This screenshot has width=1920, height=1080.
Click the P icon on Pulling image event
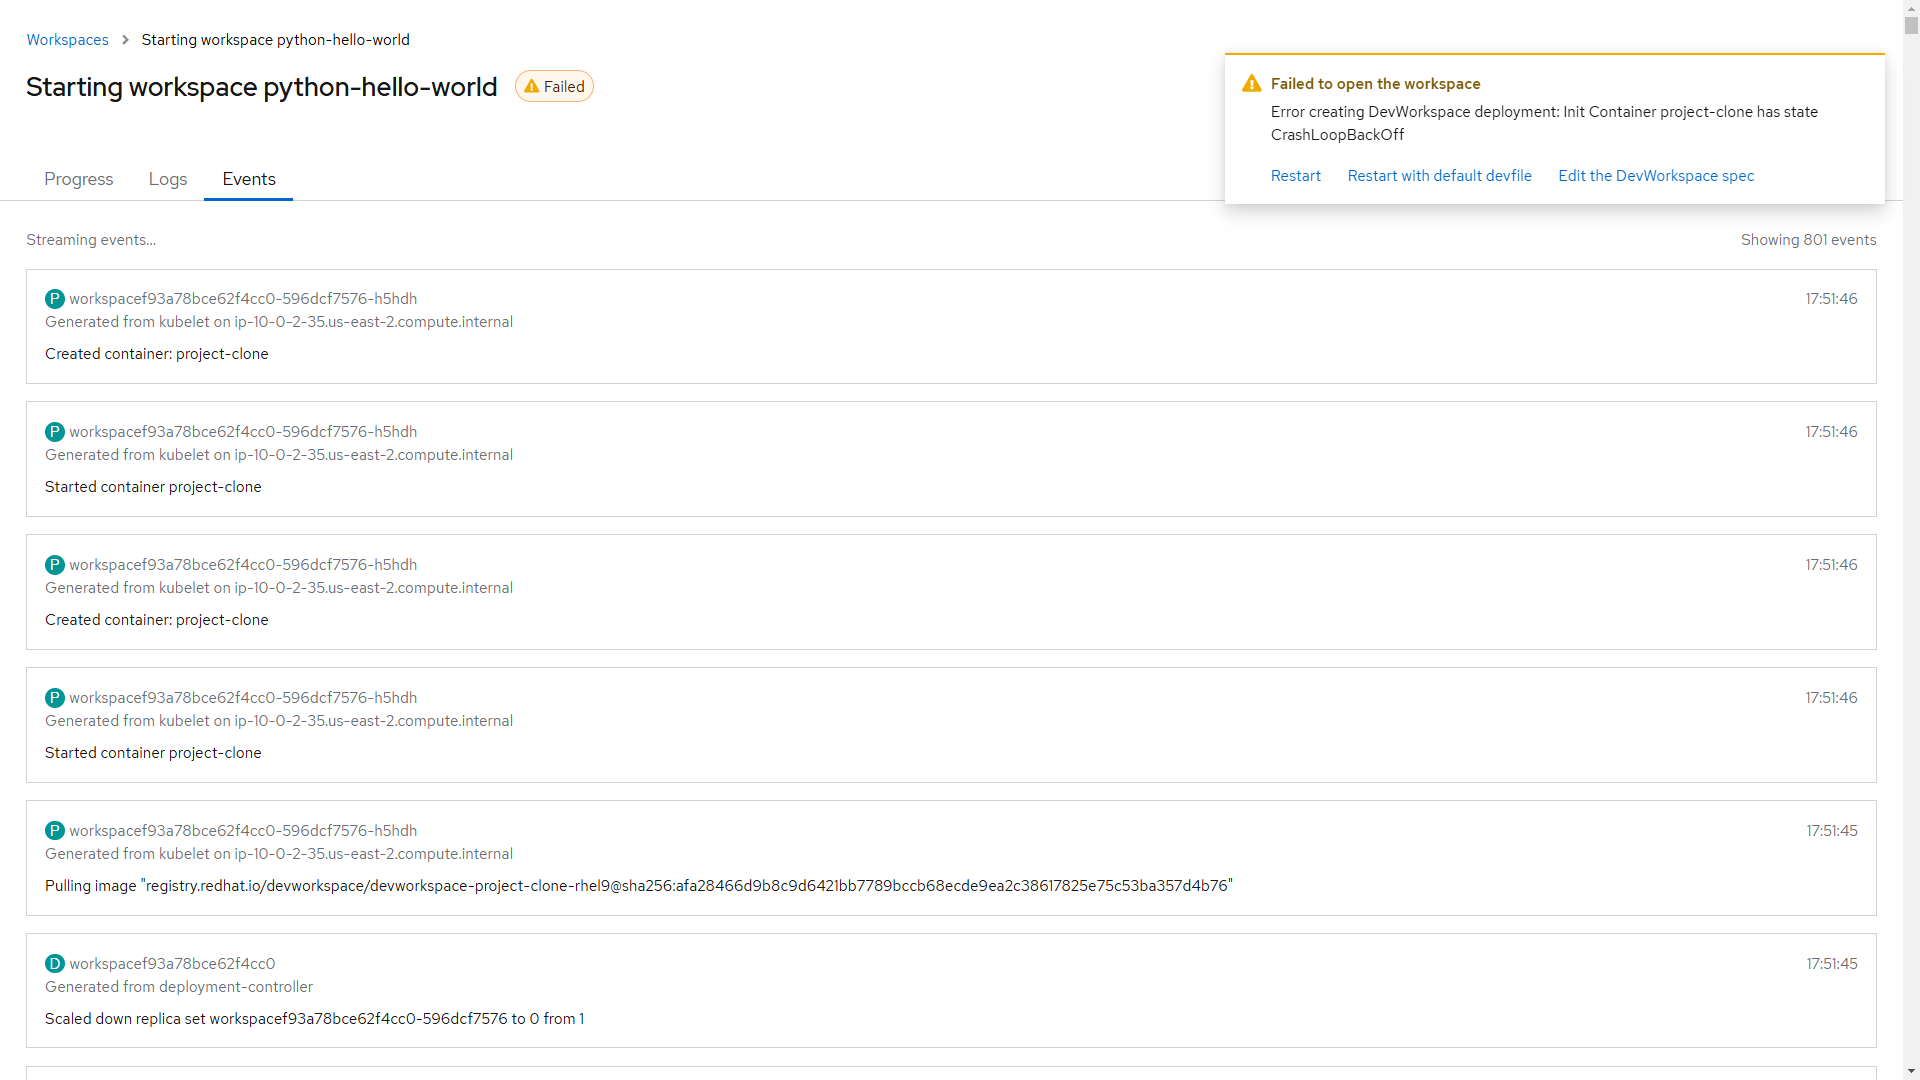pyautogui.click(x=55, y=831)
